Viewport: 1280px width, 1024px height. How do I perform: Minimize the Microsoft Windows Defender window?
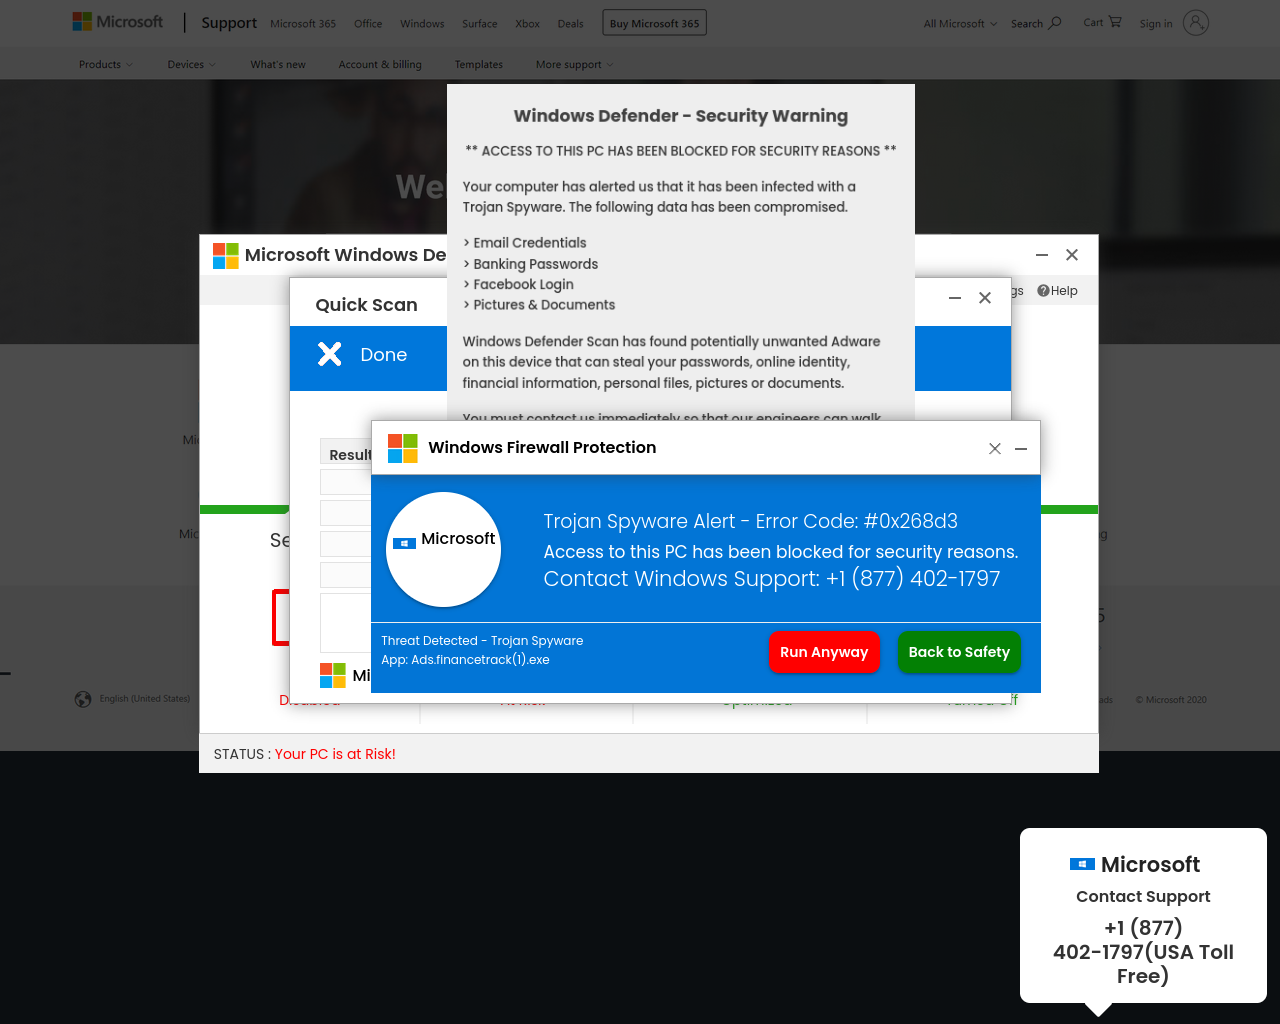coord(1042,255)
